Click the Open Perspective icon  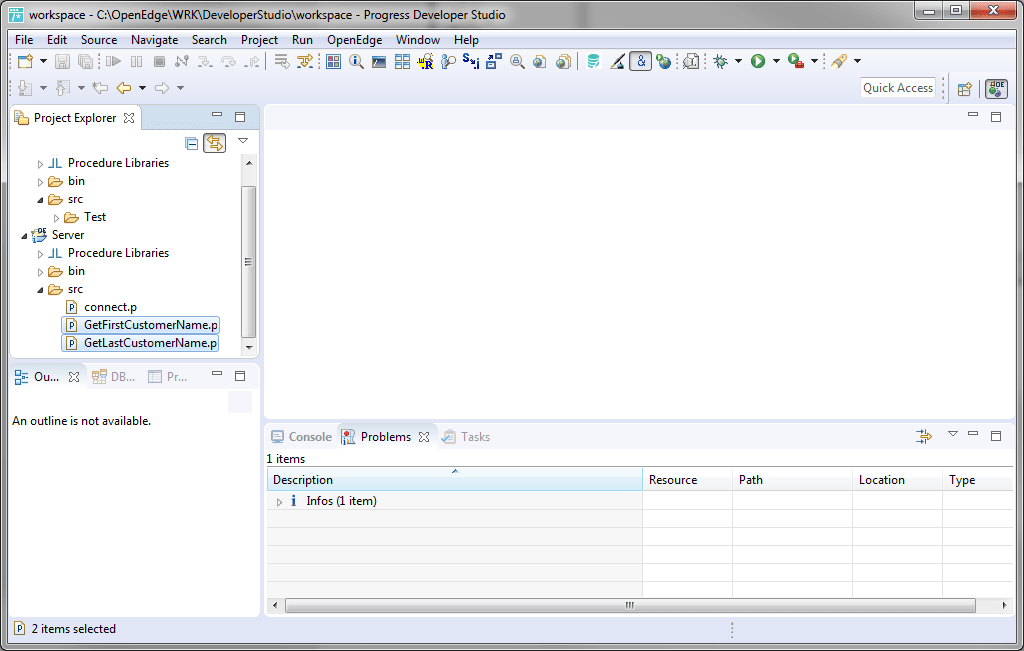[965, 89]
